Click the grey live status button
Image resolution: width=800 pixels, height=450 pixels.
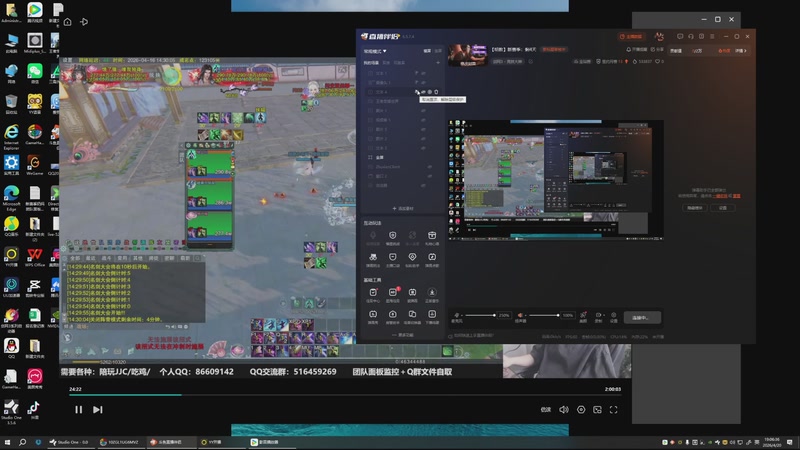tap(642, 317)
